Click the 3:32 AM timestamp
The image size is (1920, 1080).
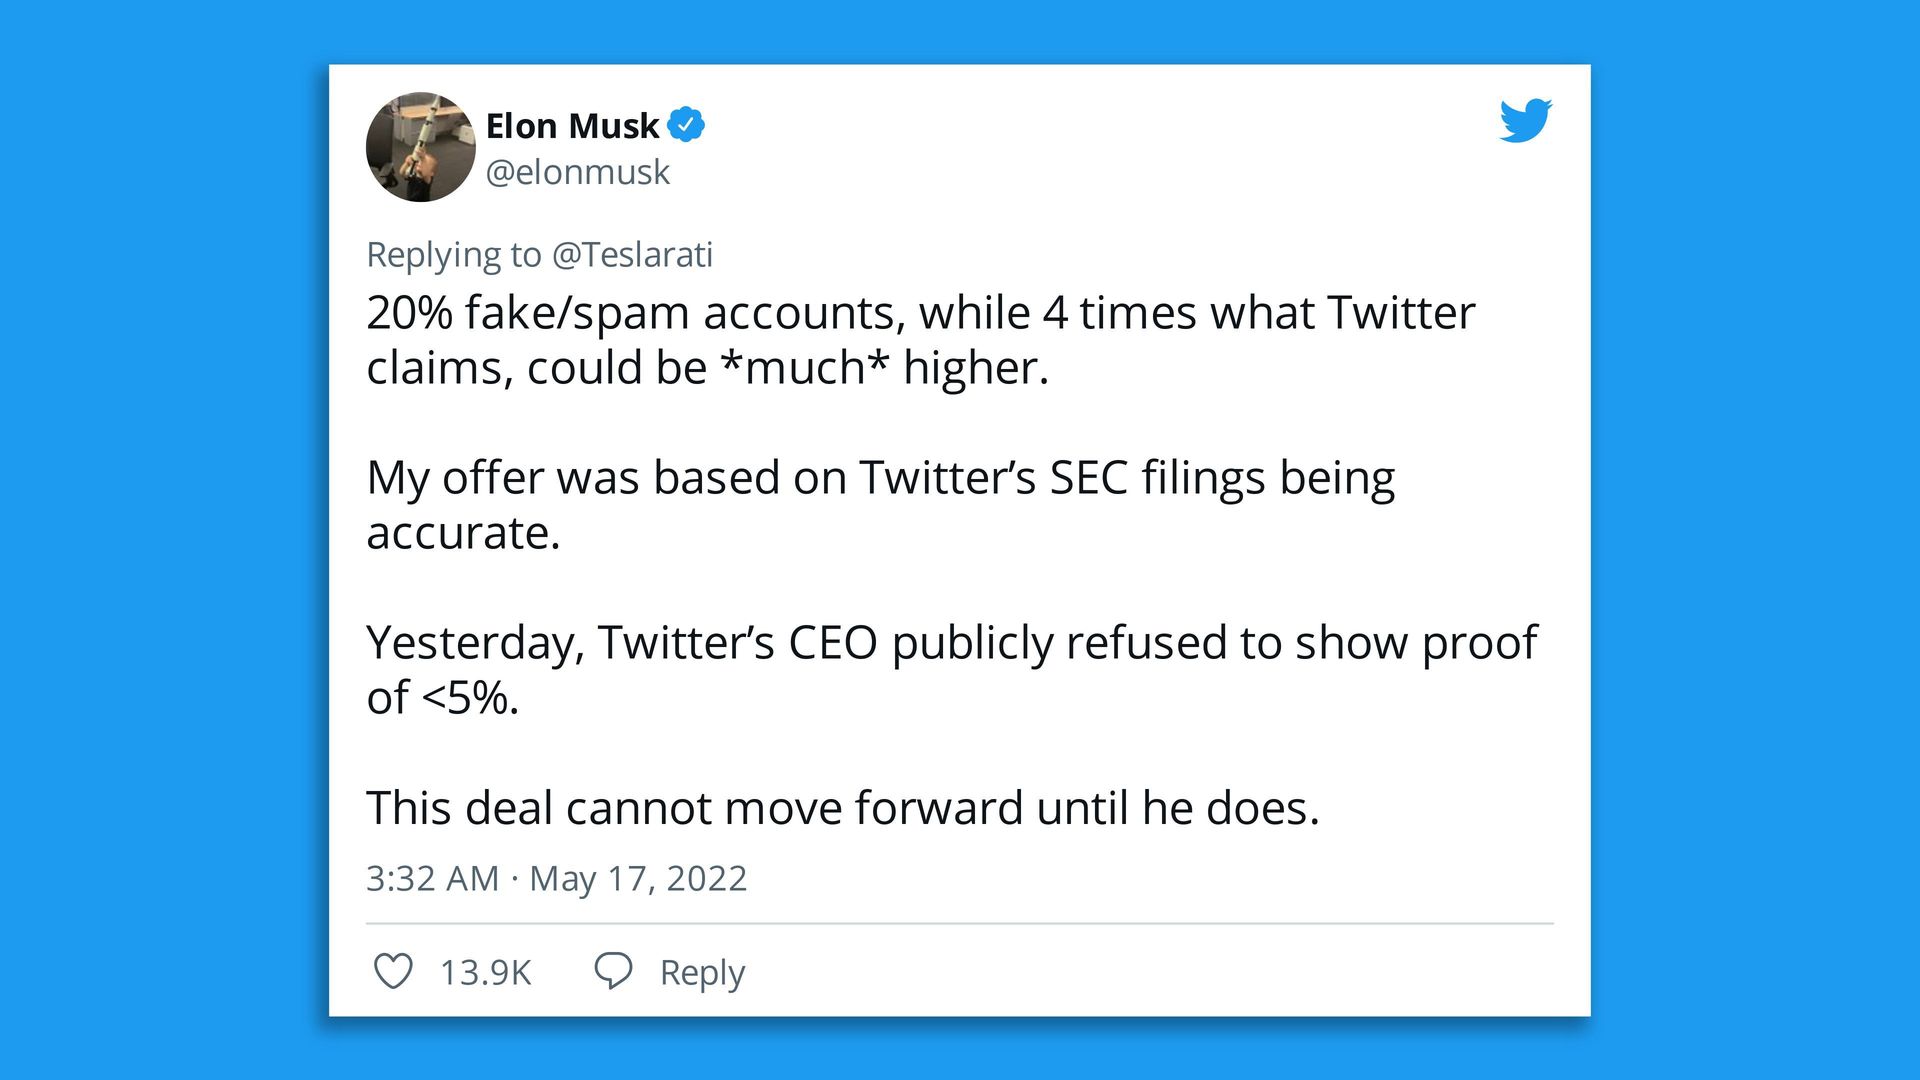coord(432,878)
